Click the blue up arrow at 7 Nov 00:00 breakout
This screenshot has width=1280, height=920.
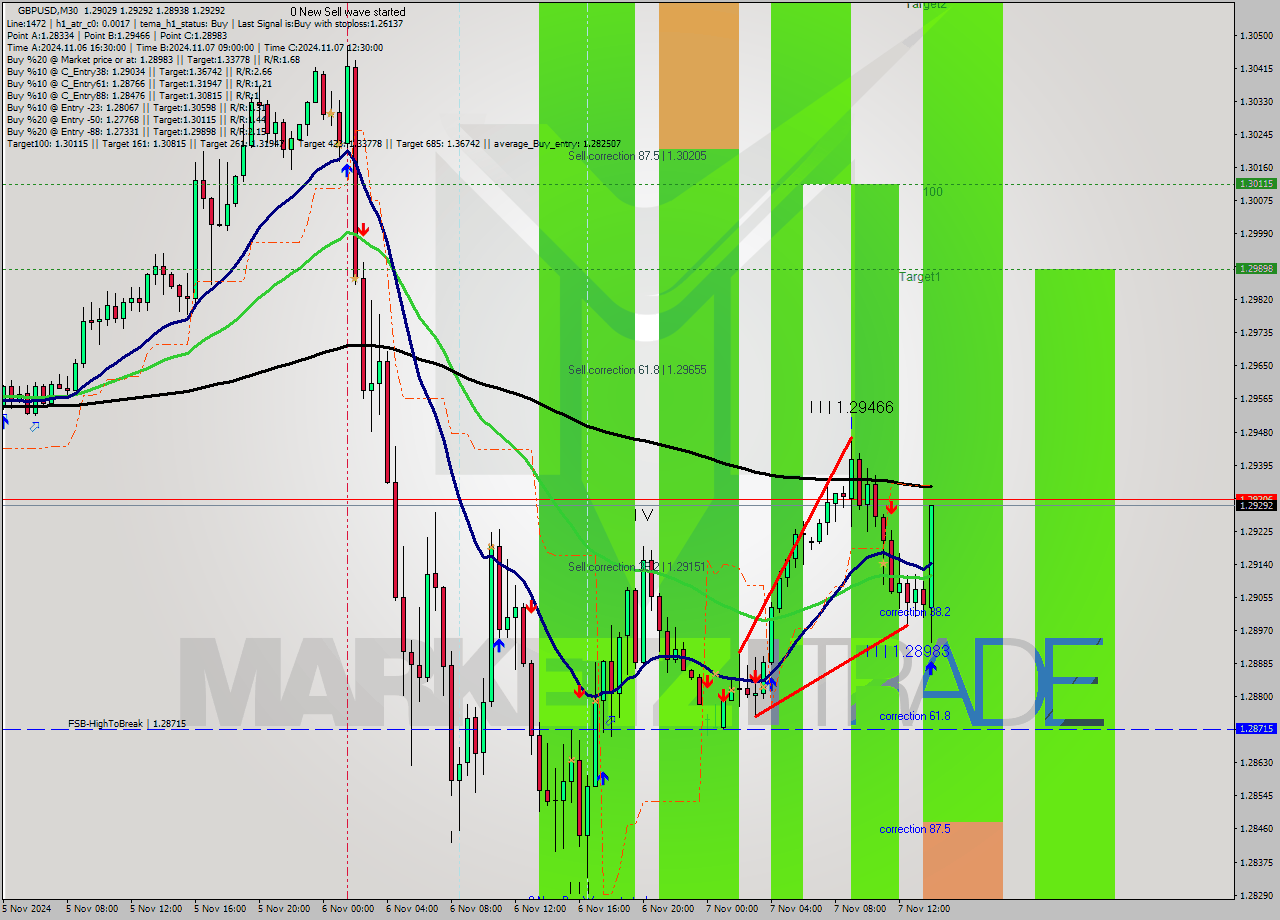click(x=770, y=683)
